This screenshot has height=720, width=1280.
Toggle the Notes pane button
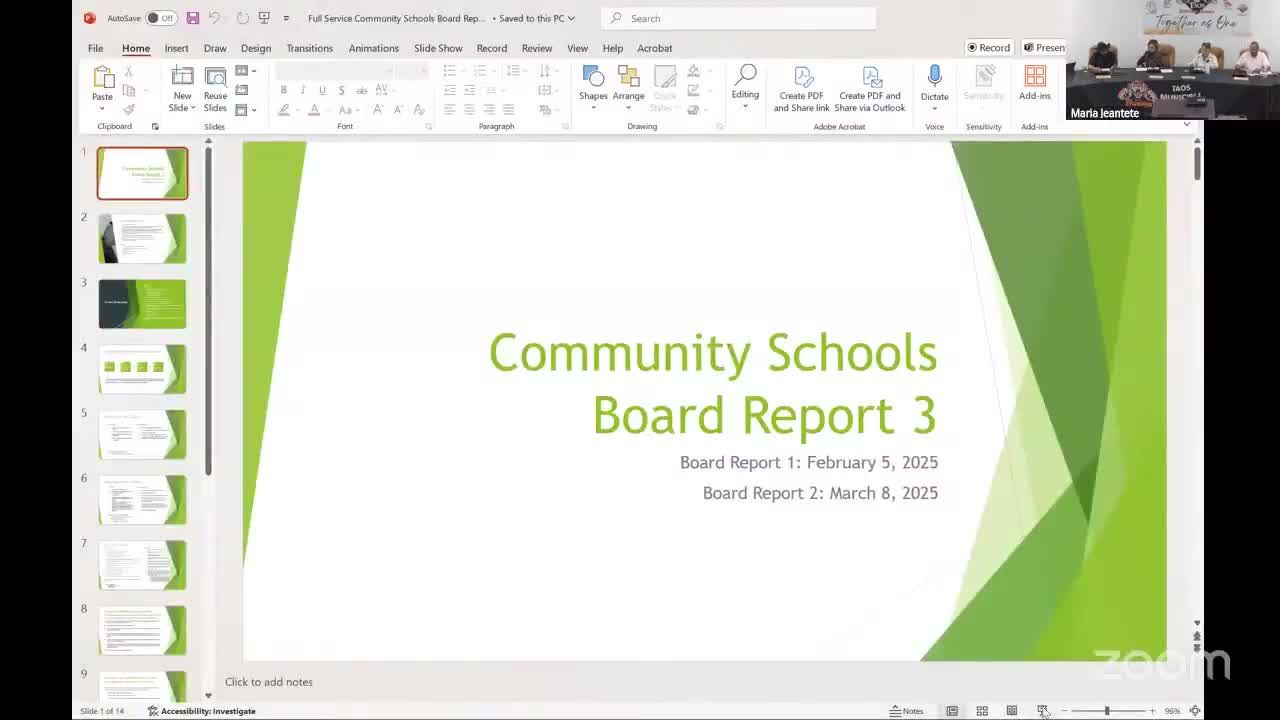click(x=907, y=711)
